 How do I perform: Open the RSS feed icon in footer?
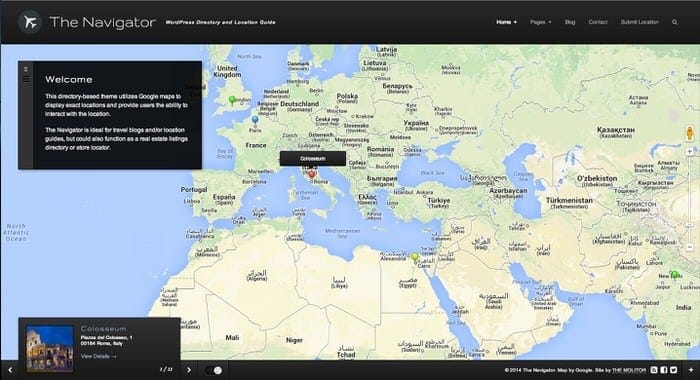point(654,370)
